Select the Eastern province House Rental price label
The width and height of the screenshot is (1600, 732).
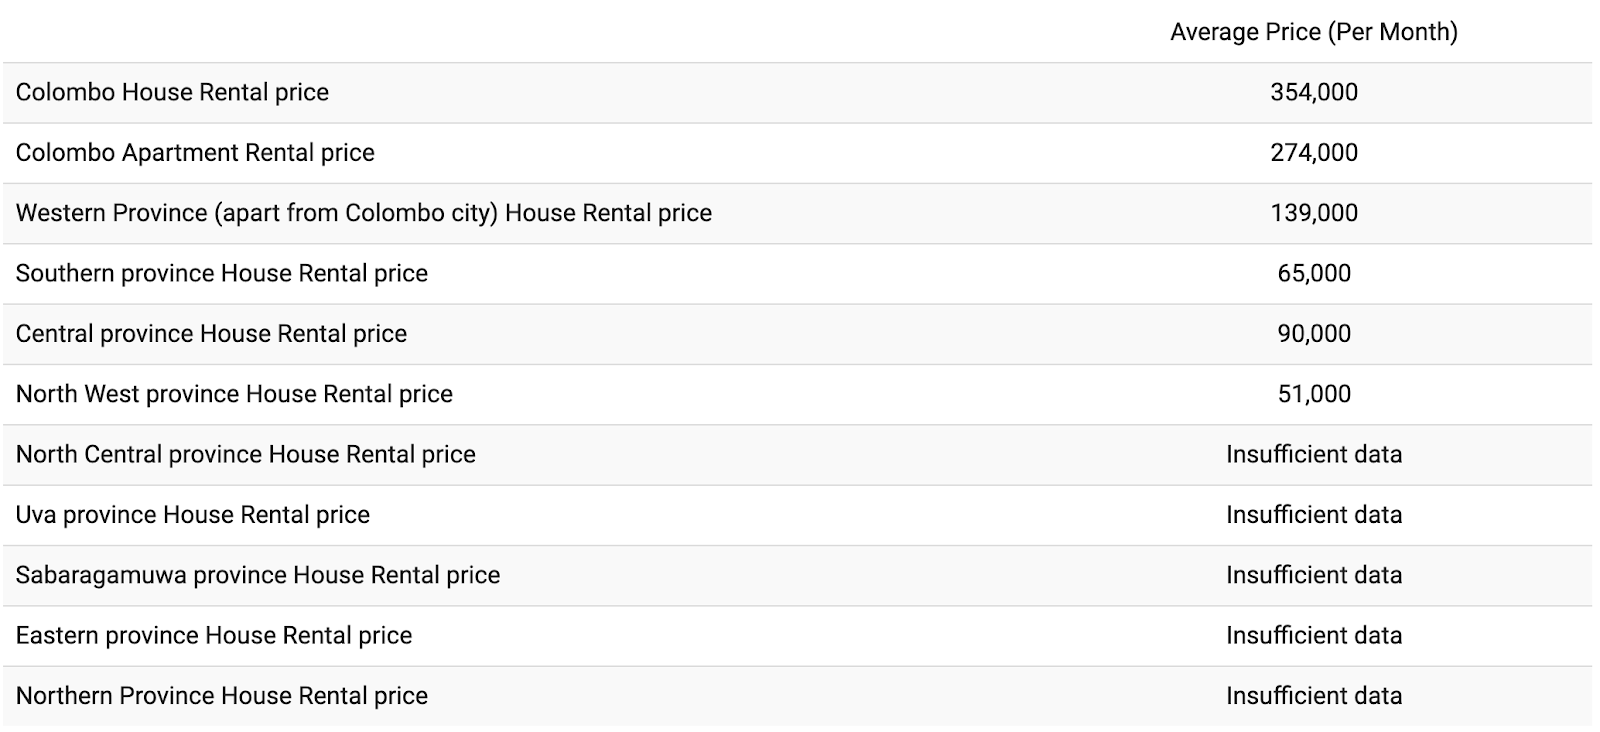tap(214, 635)
